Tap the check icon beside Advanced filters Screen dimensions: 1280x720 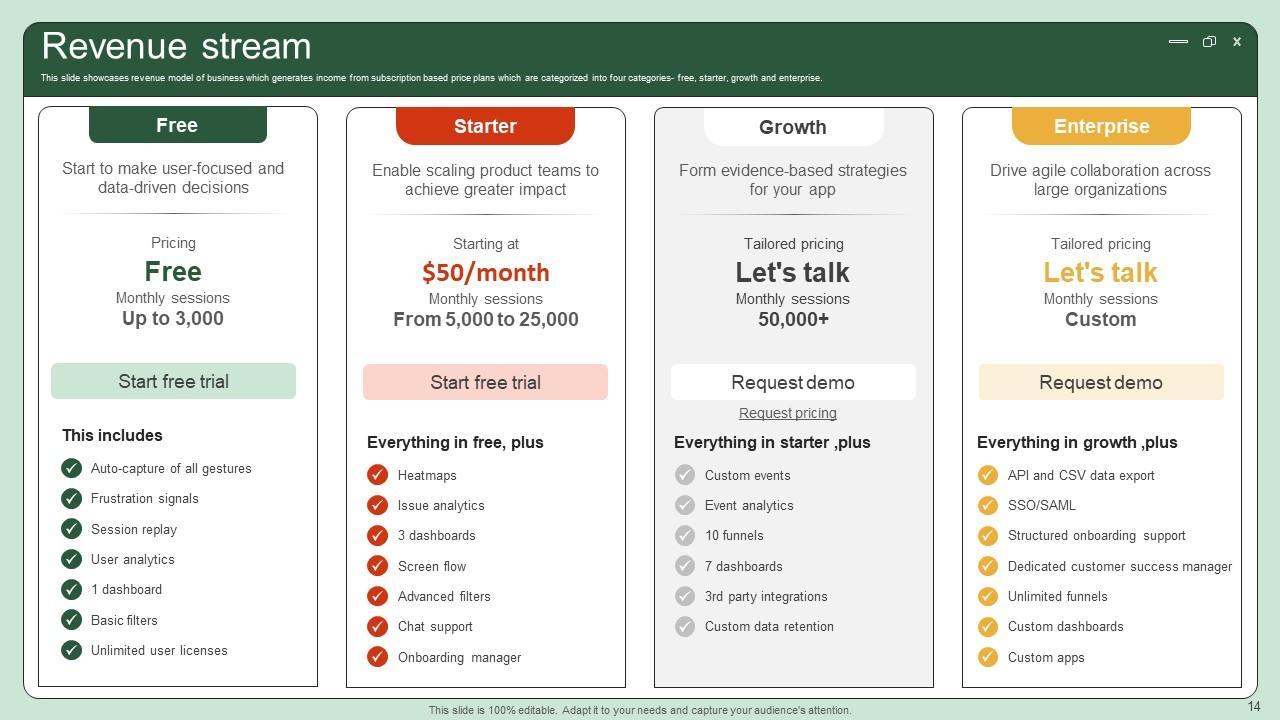377,596
